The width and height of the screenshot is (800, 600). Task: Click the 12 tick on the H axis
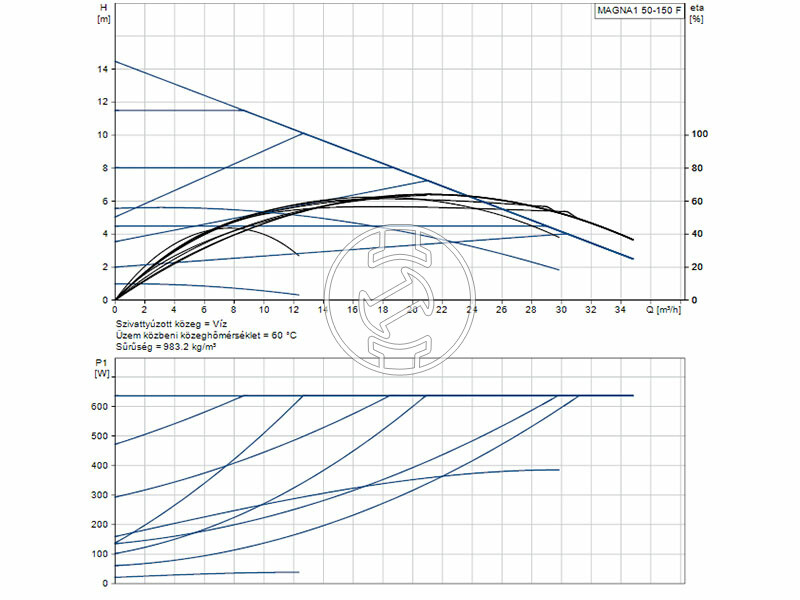click(x=103, y=102)
